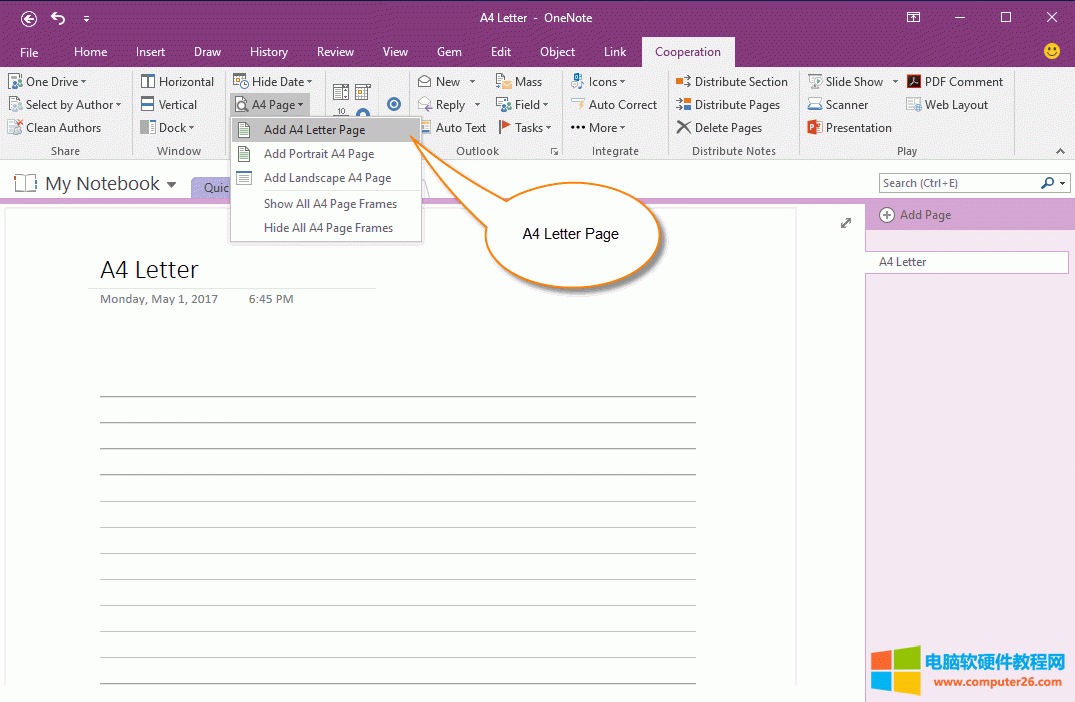
Task: Toggle Hide Date option
Action: pos(272,82)
